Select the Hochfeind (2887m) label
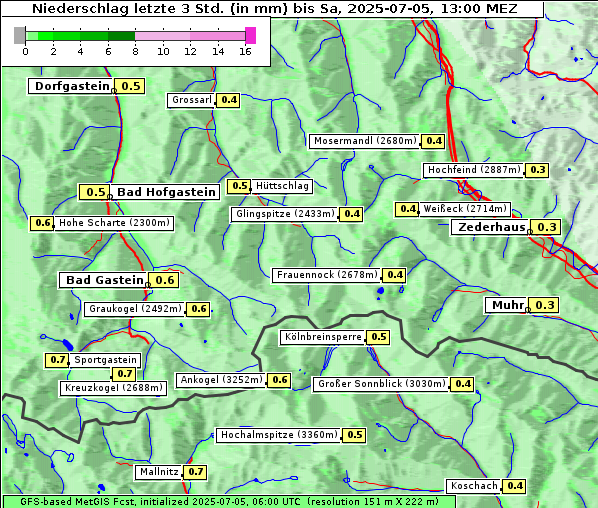598x508 pixels. point(474,170)
